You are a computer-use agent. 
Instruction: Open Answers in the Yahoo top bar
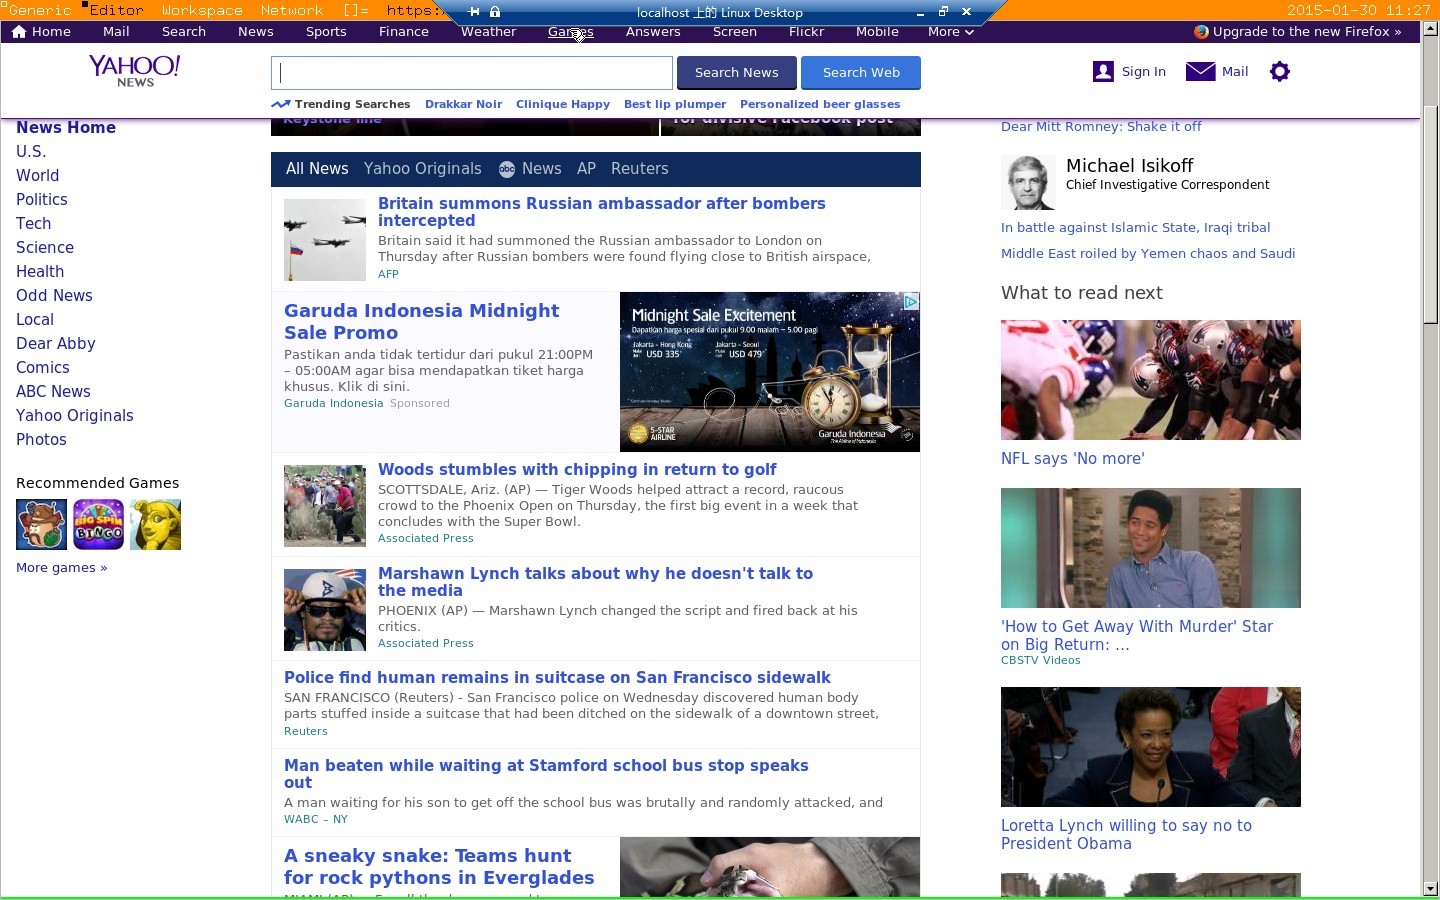(653, 32)
